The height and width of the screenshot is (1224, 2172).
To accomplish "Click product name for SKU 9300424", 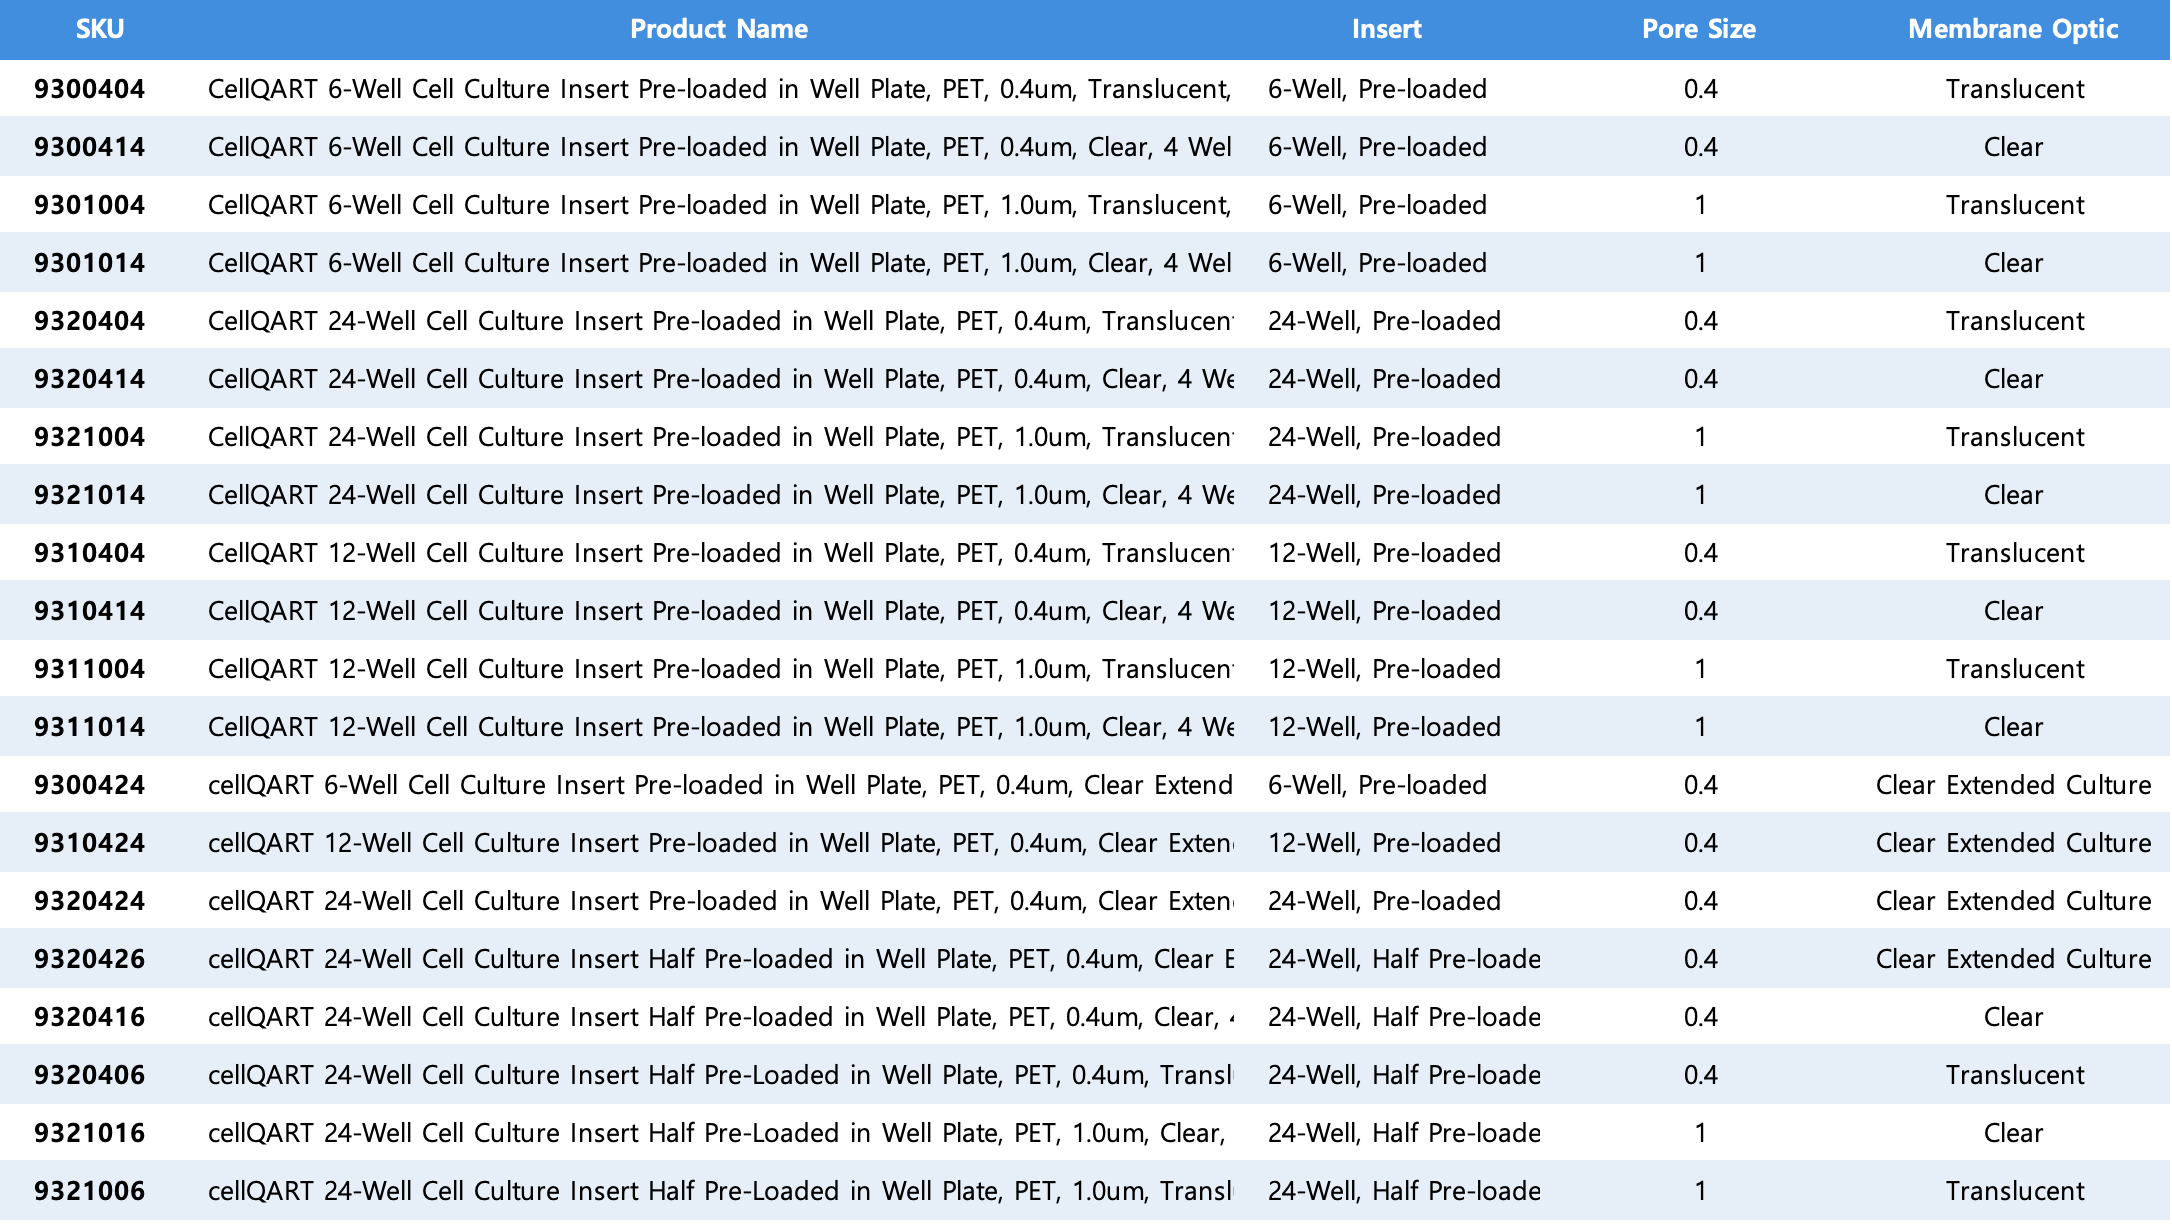I will pos(720,785).
